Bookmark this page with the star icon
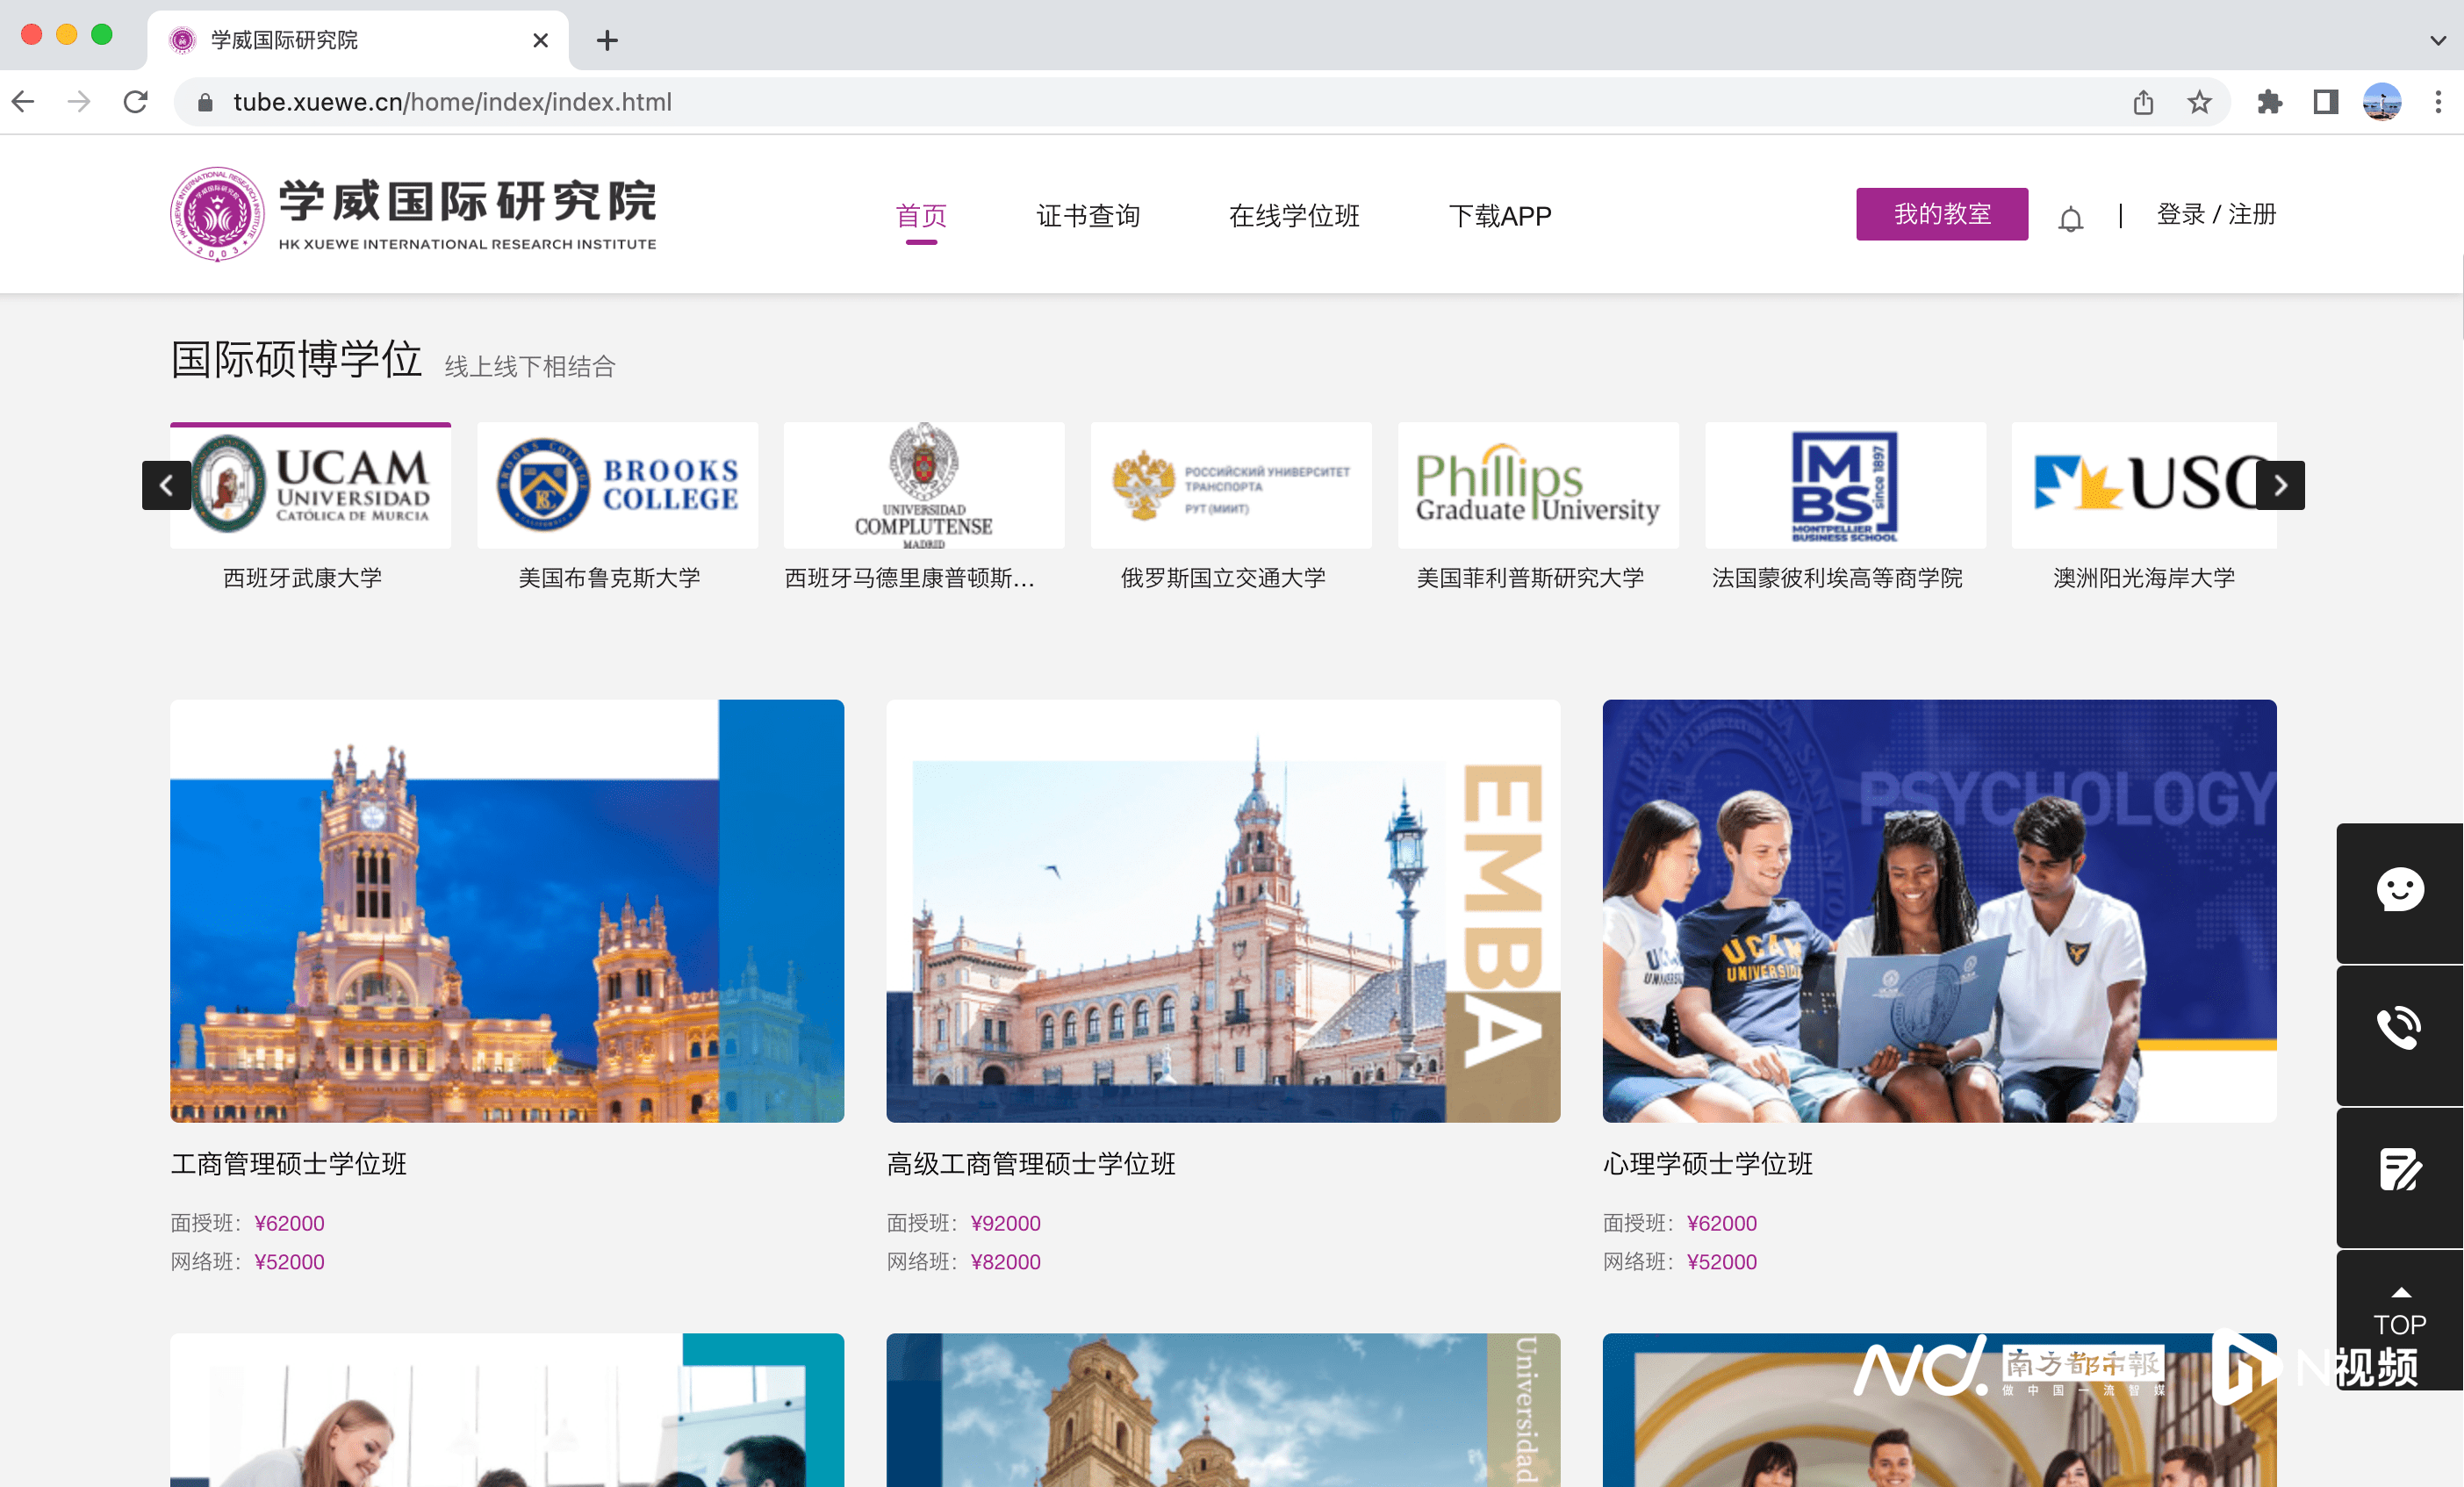Screen dimensions: 2464x1487 [2199, 102]
